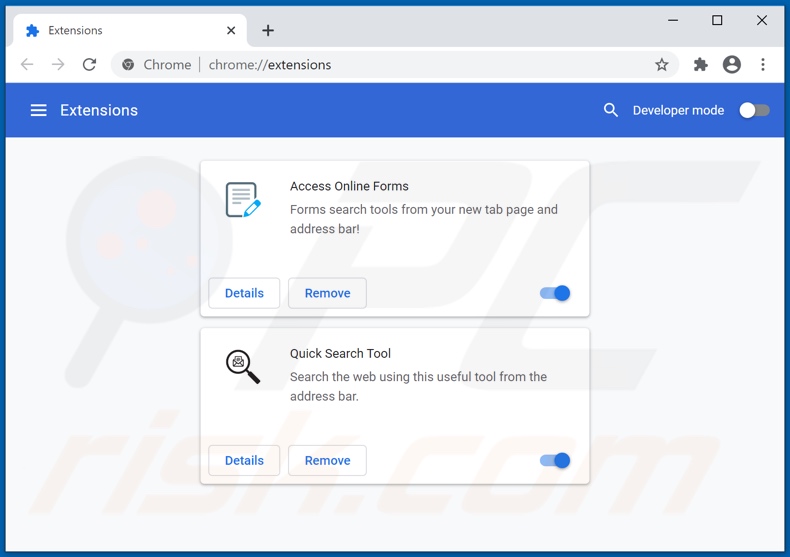Click the Quick Search Tool magnifier icon
This screenshot has width=790, height=557.
pyautogui.click(x=243, y=367)
